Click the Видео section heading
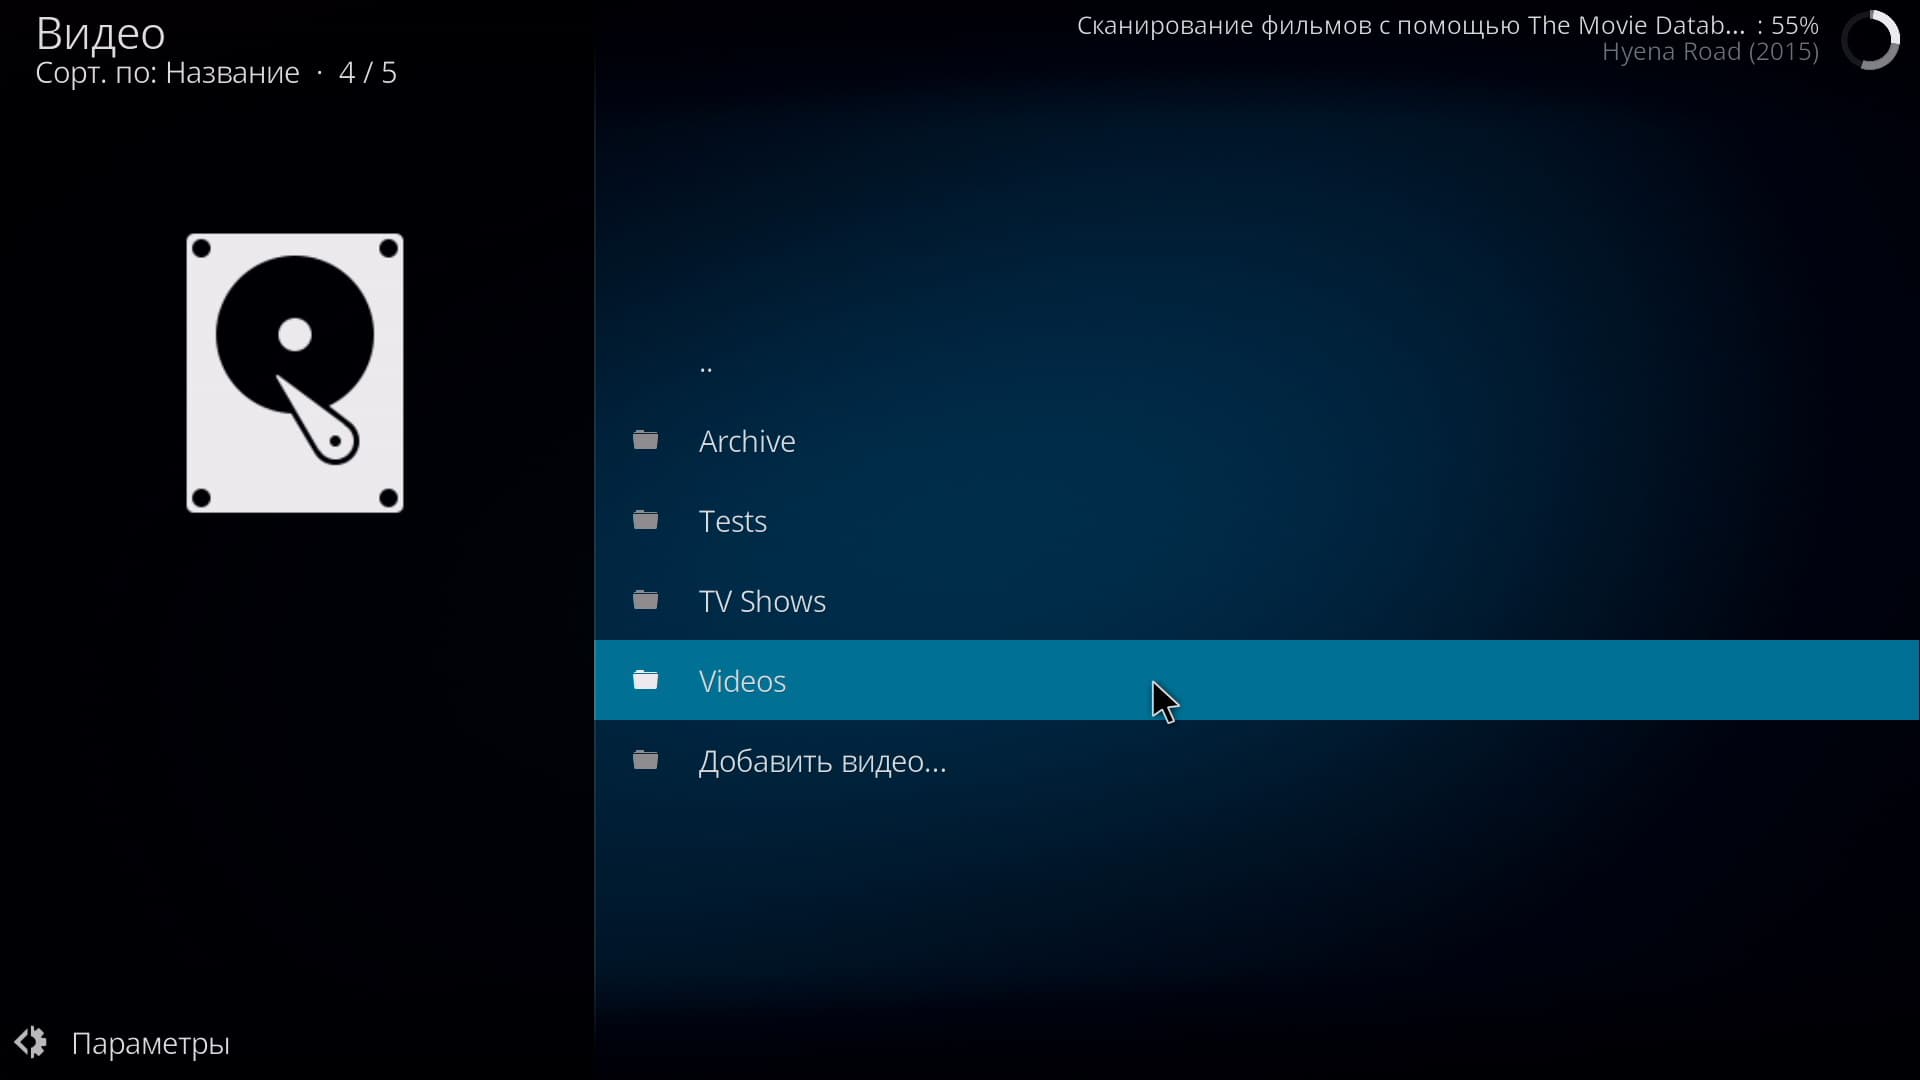The image size is (1920, 1080). [x=100, y=33]
